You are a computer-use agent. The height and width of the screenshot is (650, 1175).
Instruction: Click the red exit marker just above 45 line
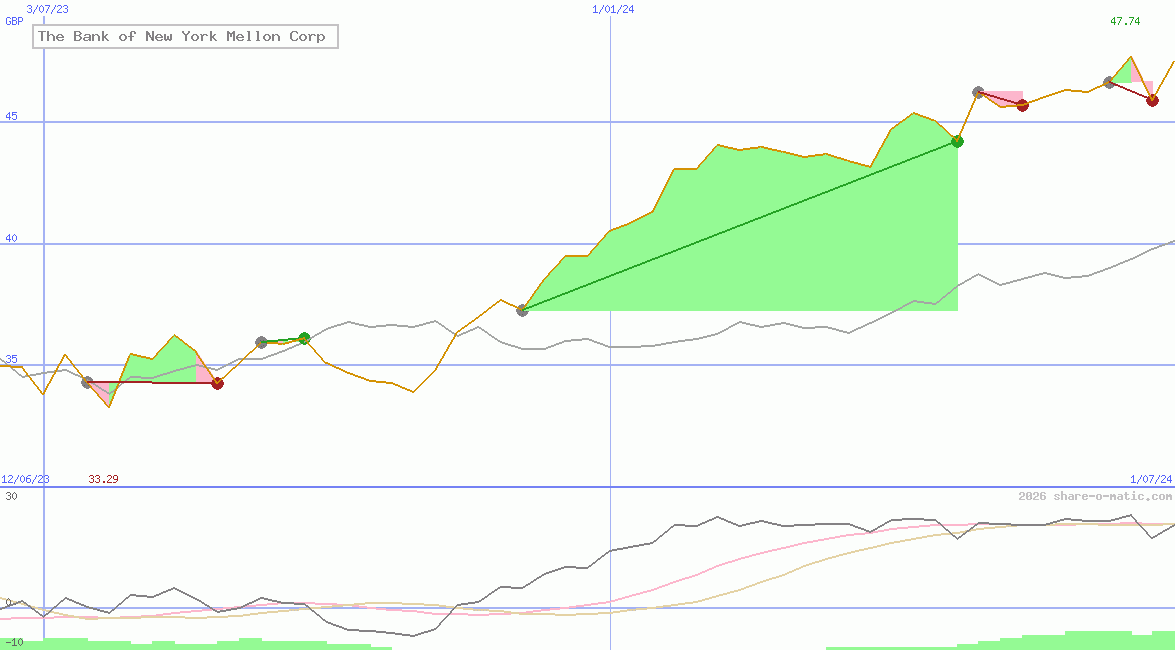[1022, 105]
